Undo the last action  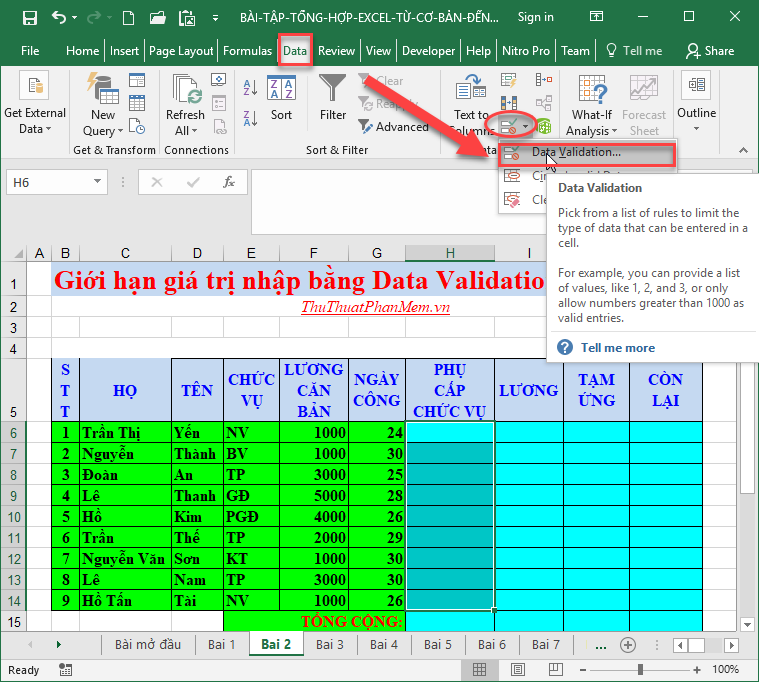click(x=59, y=18)
